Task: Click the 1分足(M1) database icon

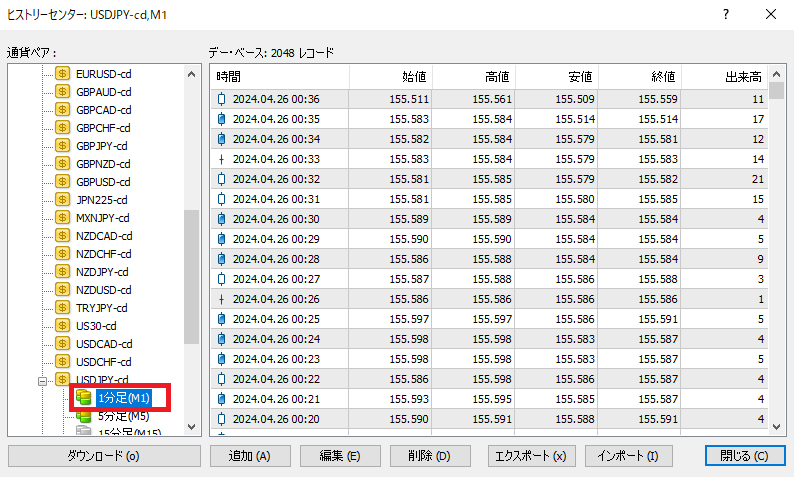Action: pos(84,398)
